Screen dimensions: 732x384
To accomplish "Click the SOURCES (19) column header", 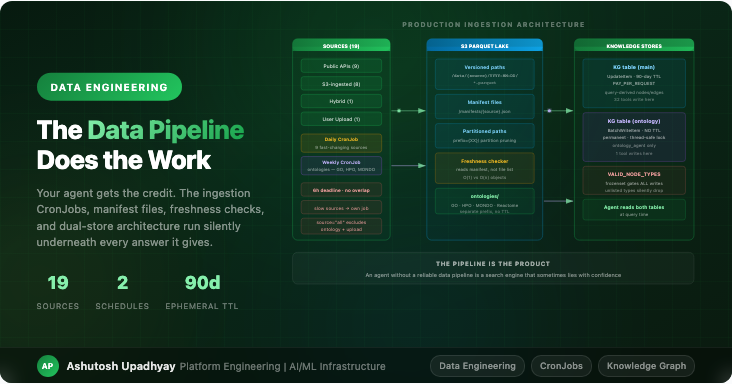I will [x=341, y=45].
